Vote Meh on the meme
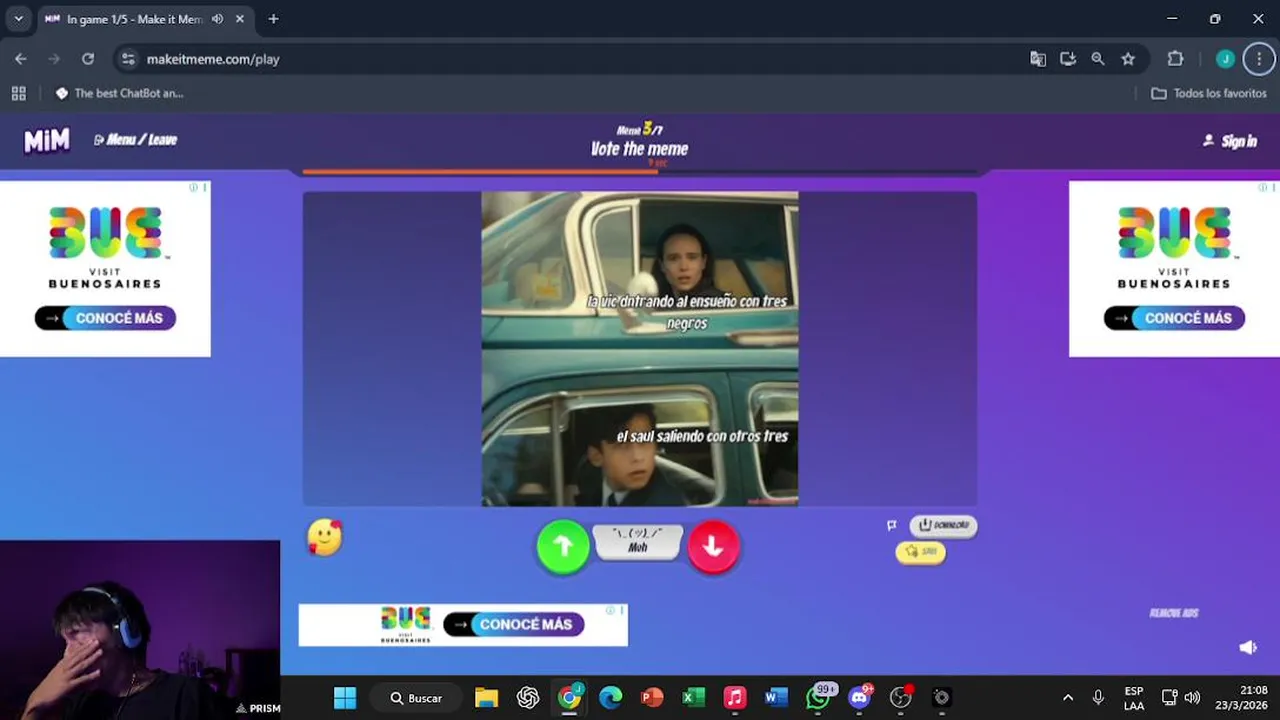 tap(638, 542)
